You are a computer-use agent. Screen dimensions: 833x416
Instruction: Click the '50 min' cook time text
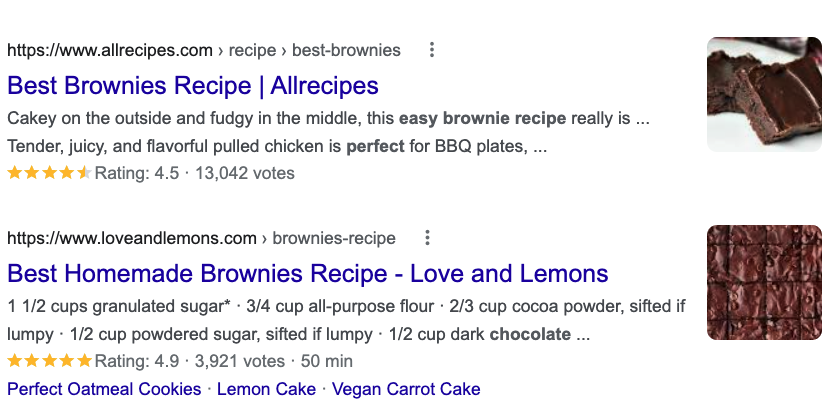click(327, 361)
